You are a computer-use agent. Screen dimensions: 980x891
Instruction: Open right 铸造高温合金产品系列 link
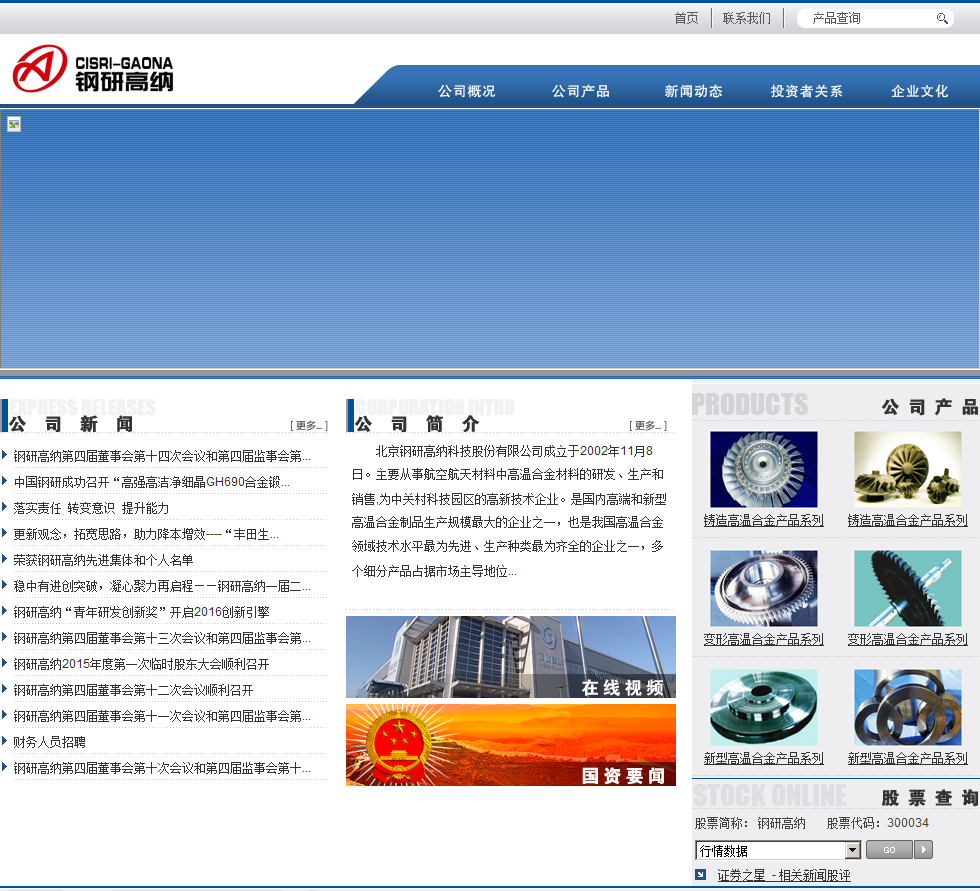tap(908, 520)
